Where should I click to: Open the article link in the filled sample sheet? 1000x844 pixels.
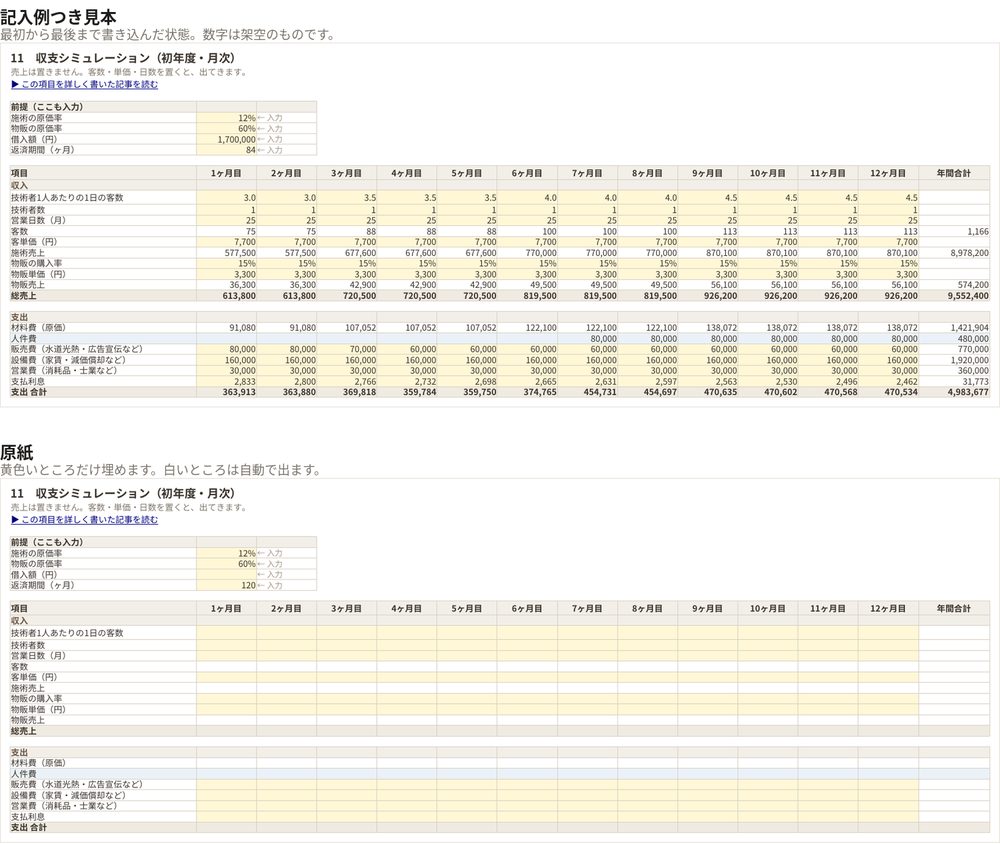pyautogui.click(x=84, y=84)
